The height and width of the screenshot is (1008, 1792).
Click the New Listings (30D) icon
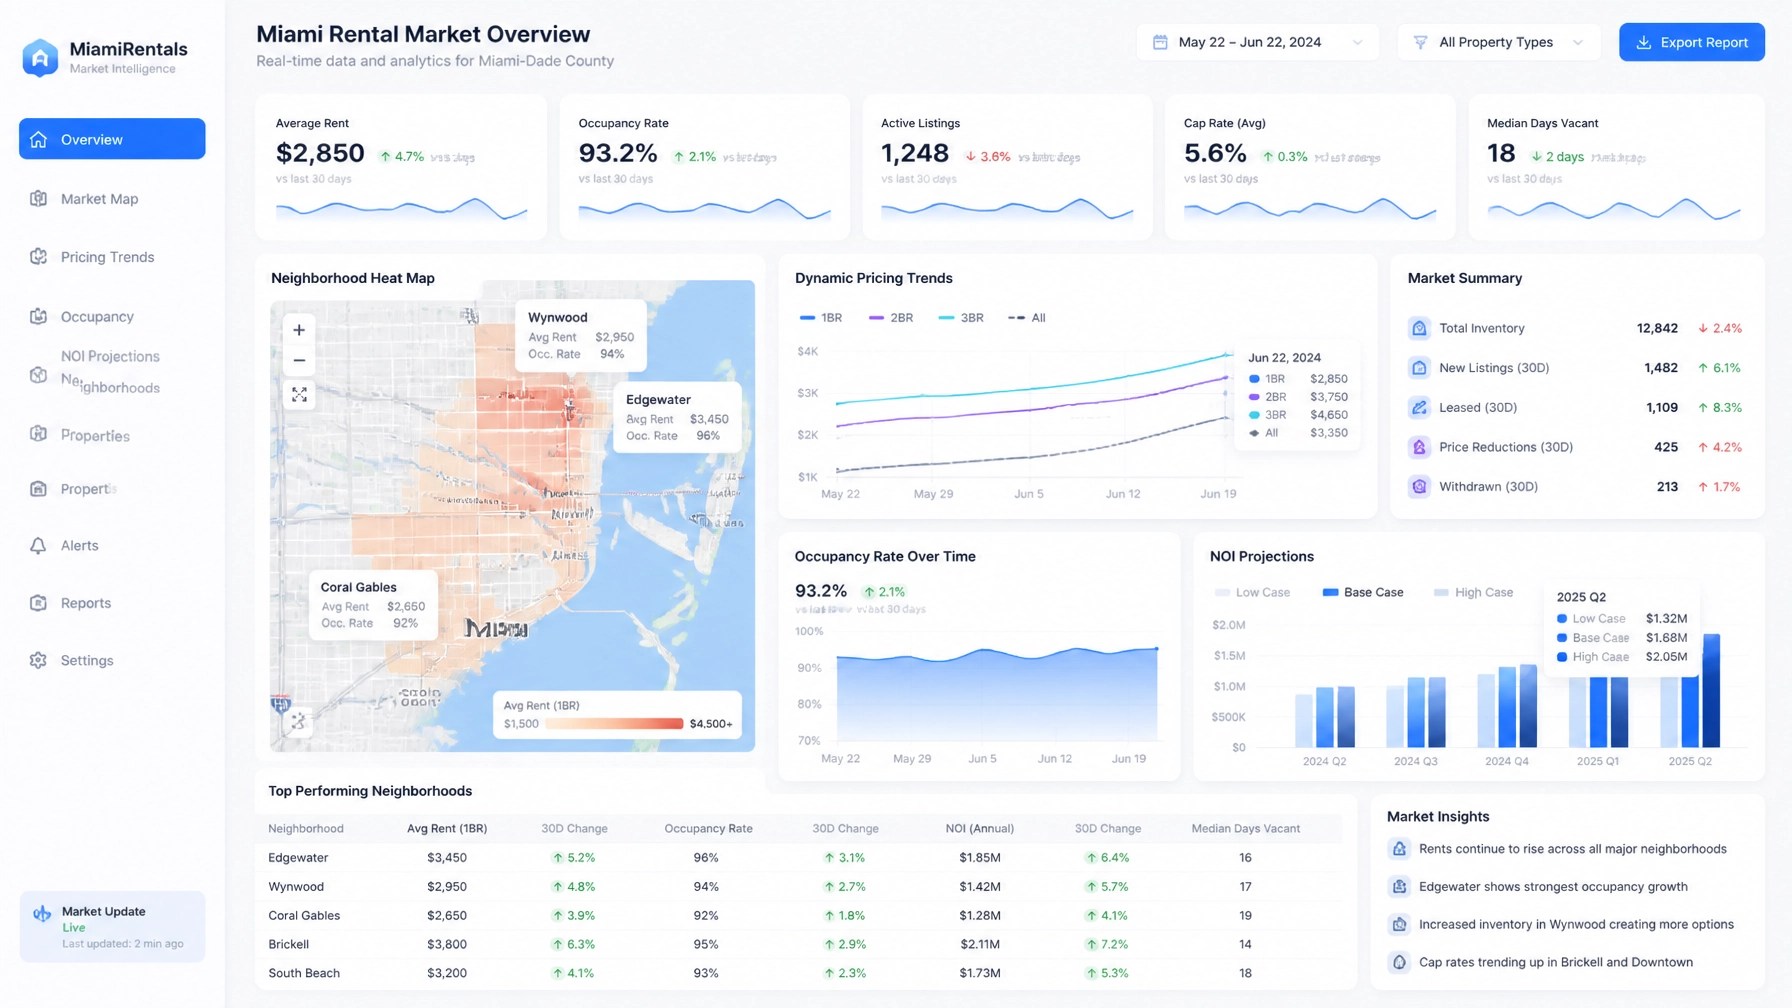pyautogui.click(x=1419, y=368)
